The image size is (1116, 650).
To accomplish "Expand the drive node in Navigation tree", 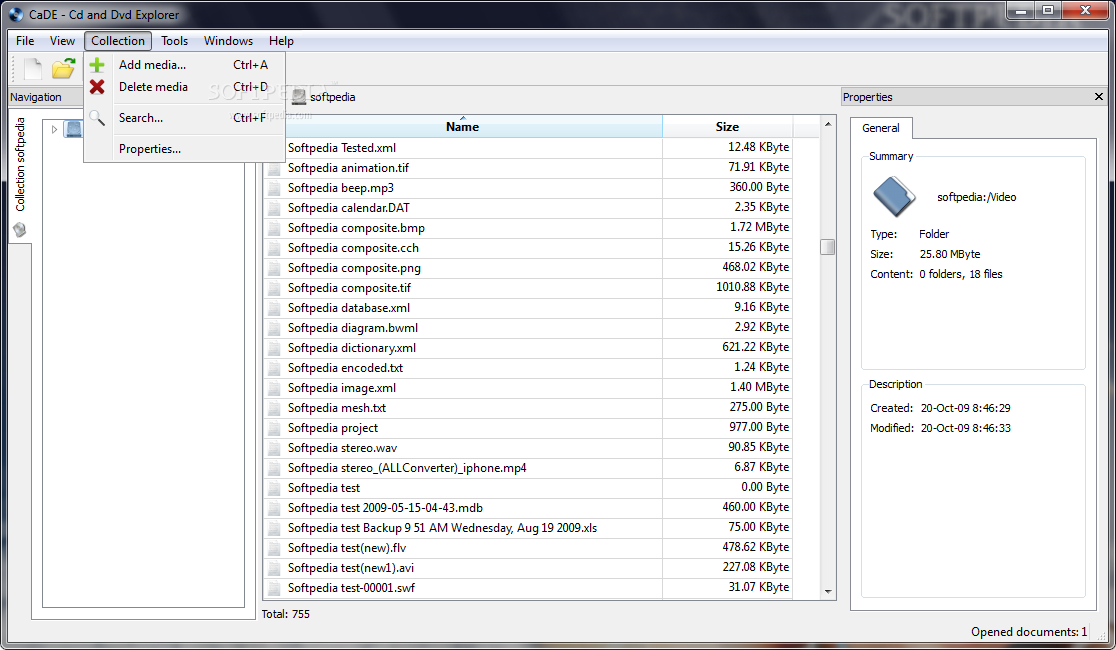I will [x=54, y=130].
